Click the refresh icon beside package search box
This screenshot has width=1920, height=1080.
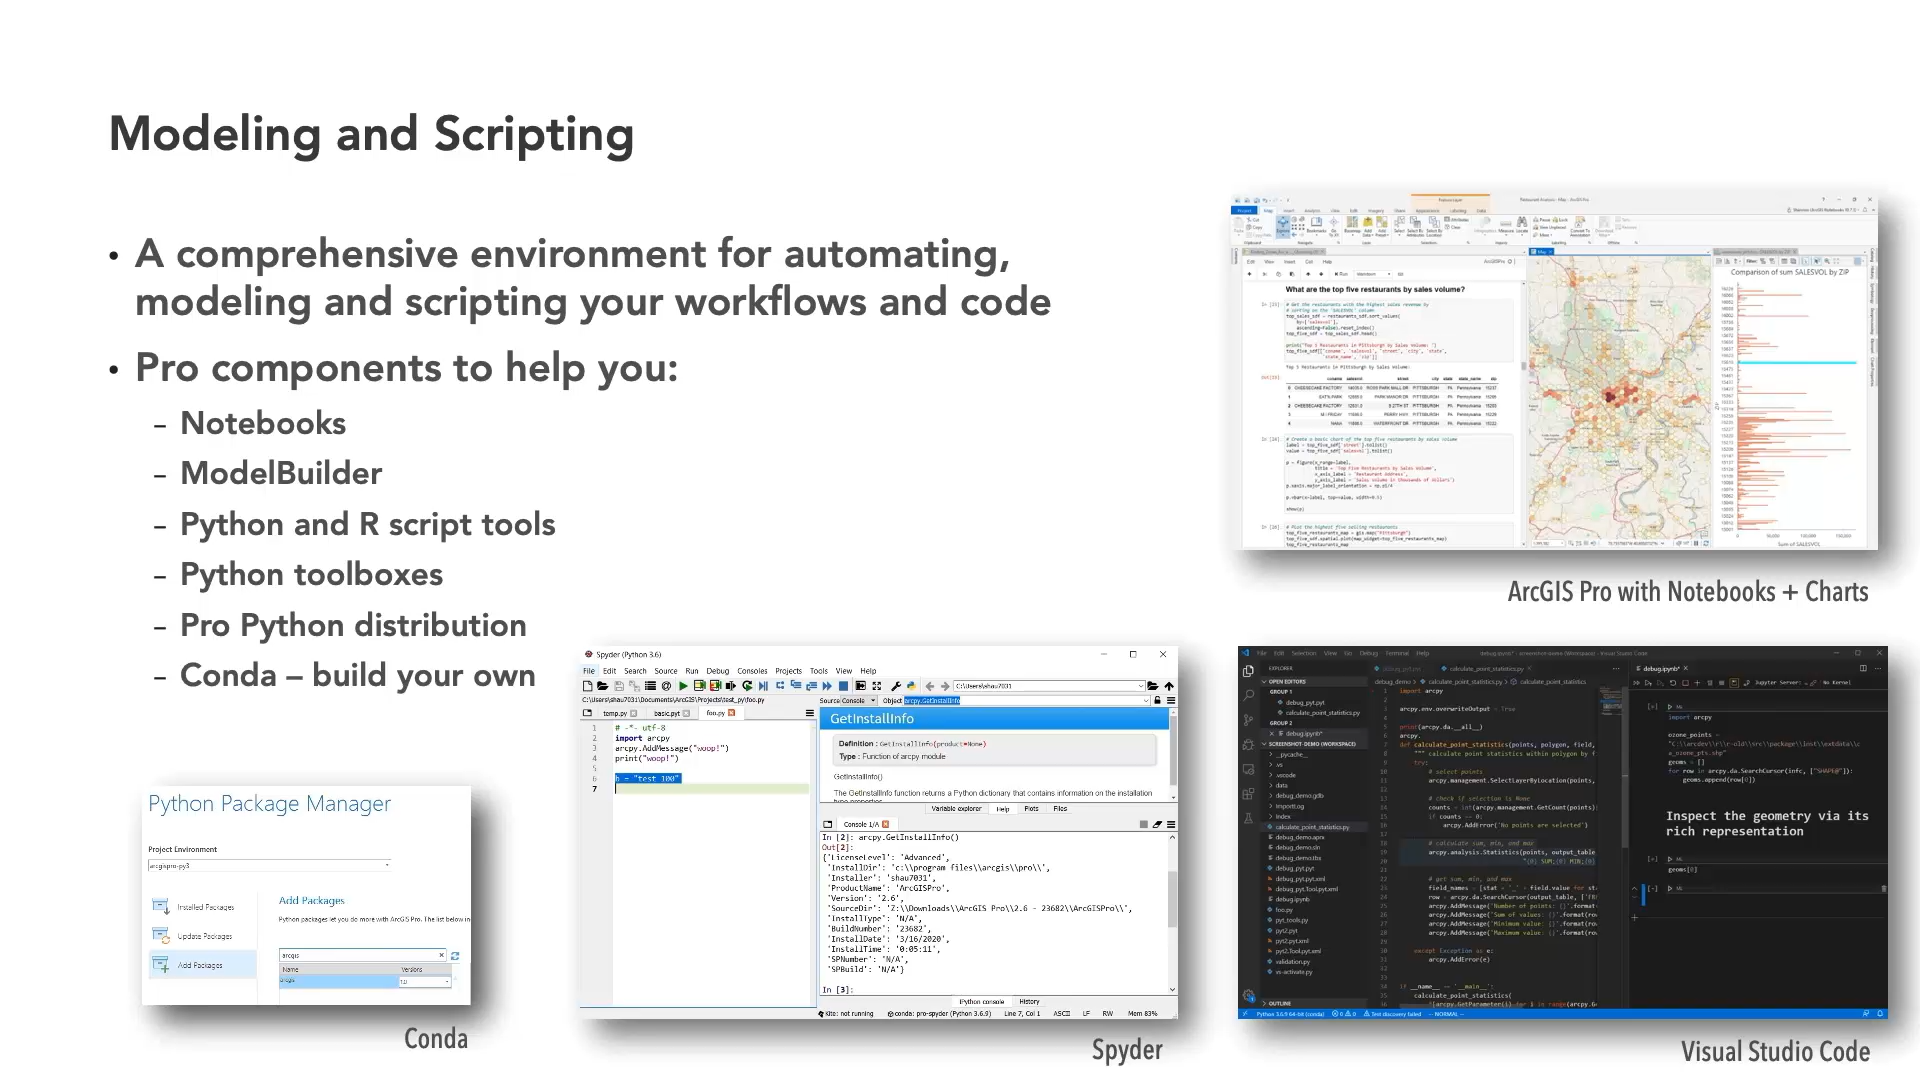tap(455, 956)
